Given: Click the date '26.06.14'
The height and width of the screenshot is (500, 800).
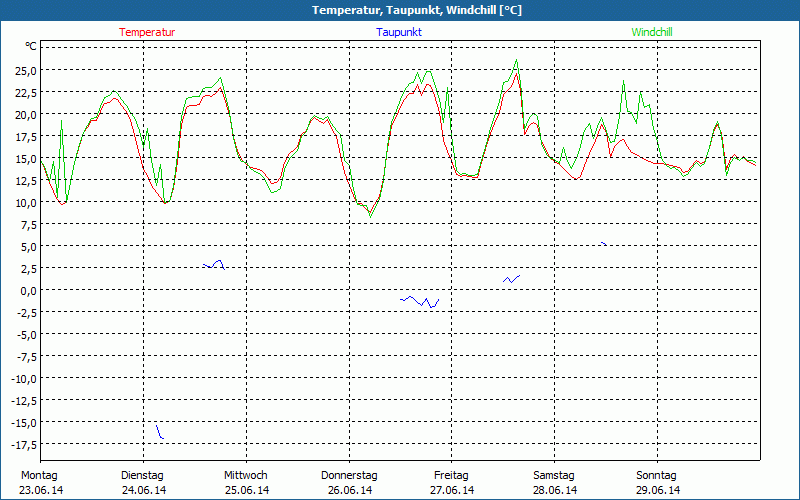Looking at the screenshot, I should [350, 490].
